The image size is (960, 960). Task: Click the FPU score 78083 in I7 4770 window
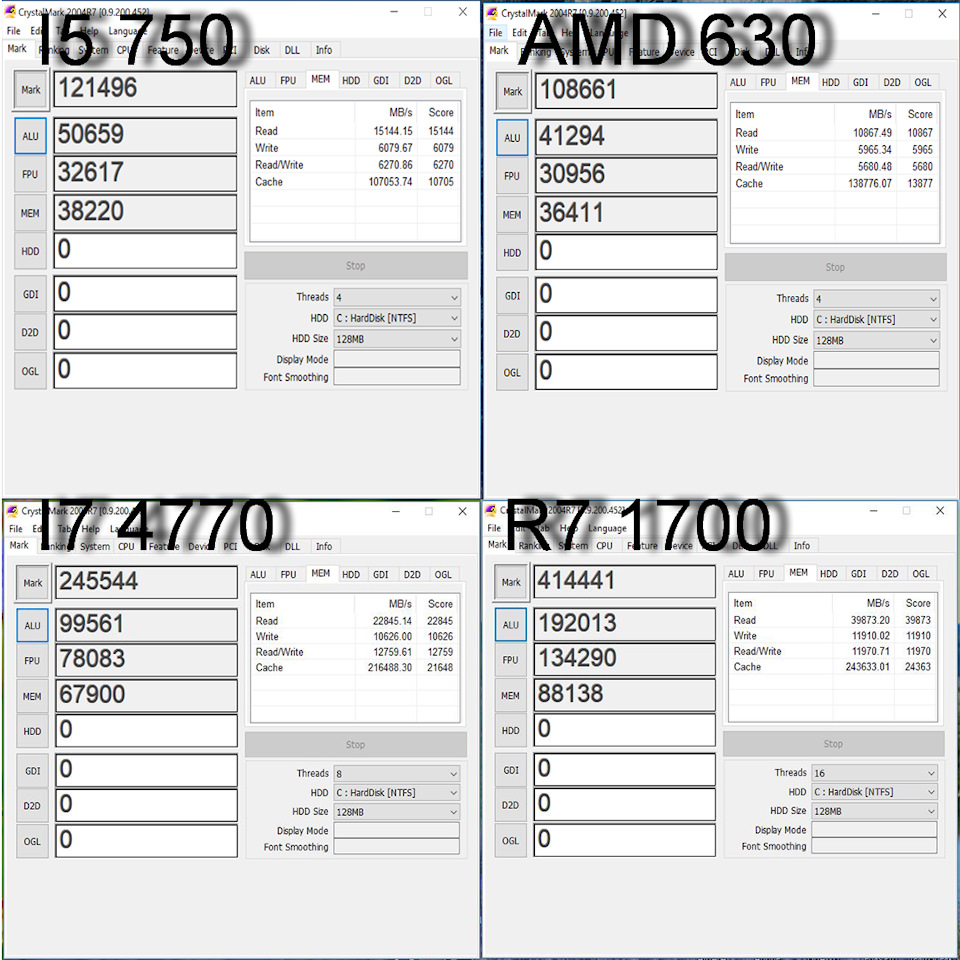pos(146,660)
